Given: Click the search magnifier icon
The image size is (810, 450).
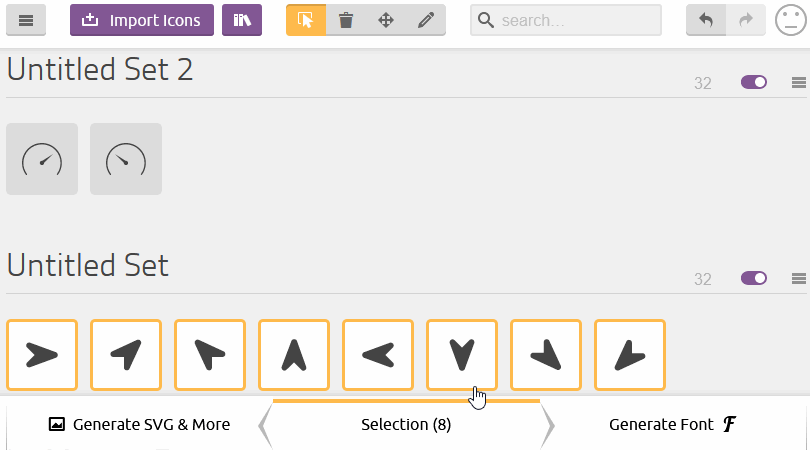Looking at the screenshot, I should (486, 20).
